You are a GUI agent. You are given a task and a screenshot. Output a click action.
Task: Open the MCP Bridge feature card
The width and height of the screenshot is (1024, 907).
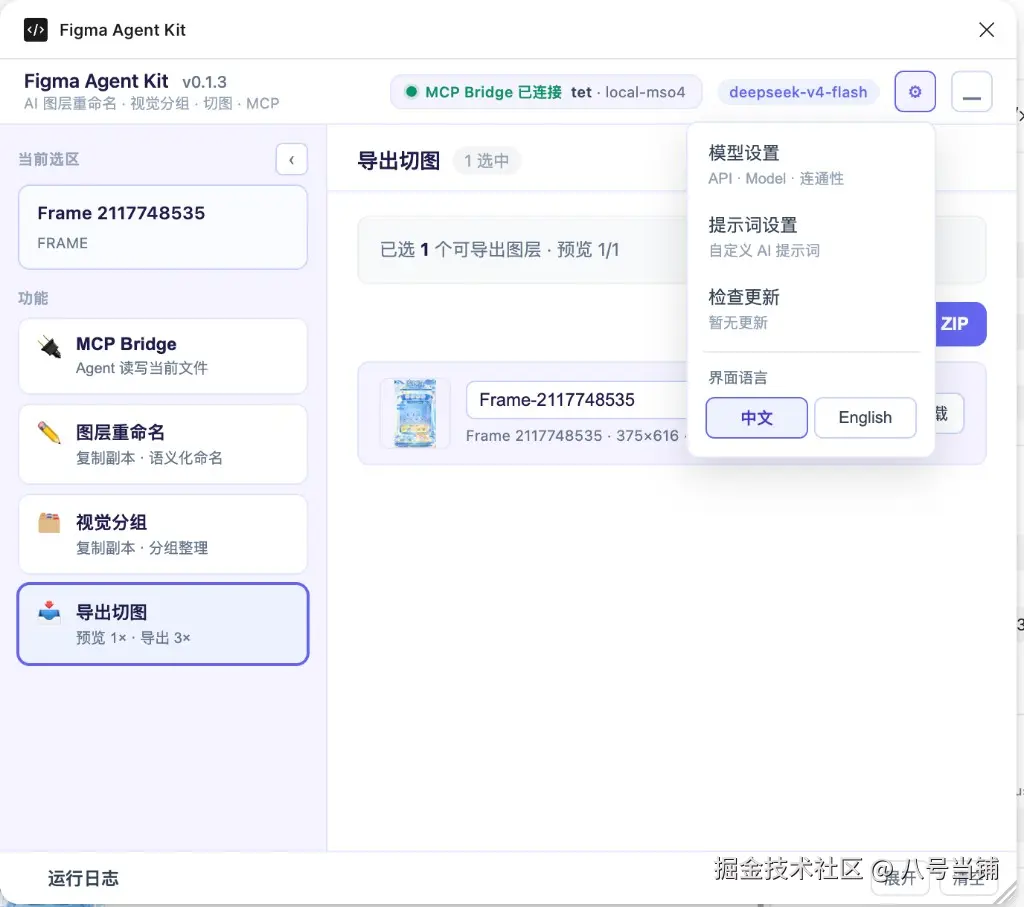pyautogui.click(x=163, y=357)
